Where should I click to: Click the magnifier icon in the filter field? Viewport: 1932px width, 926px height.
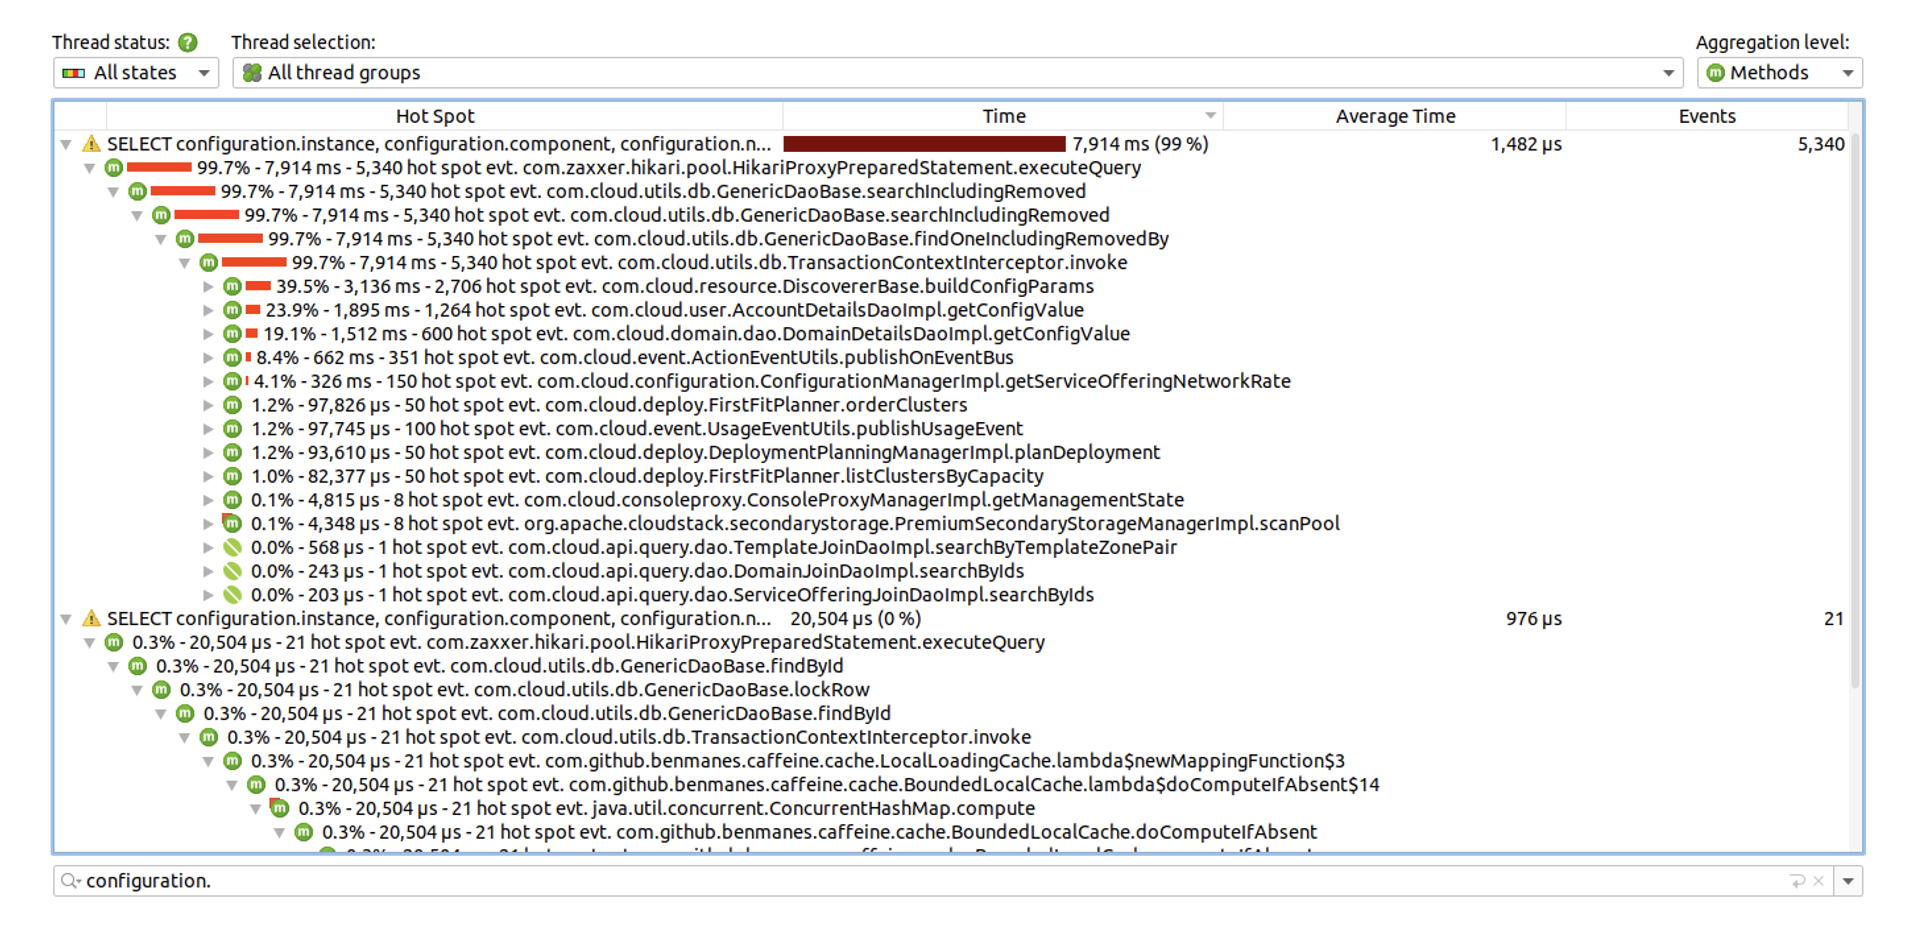click(x=68, y=881)
